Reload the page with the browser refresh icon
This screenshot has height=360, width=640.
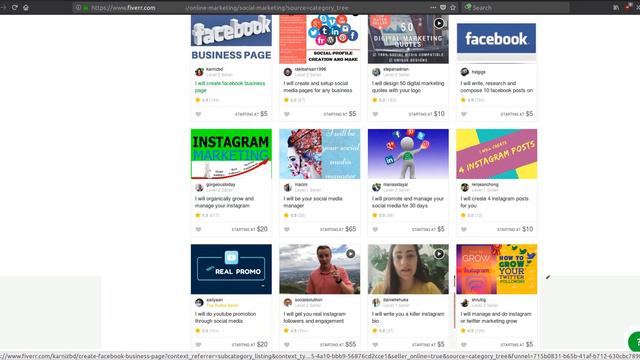[15, 7]
